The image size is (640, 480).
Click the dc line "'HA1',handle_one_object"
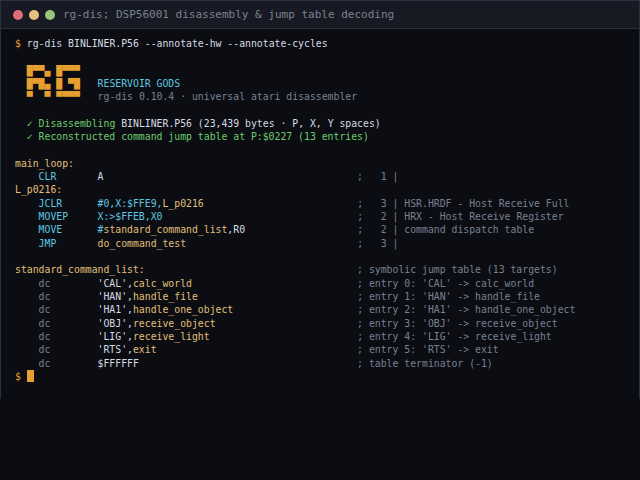coord(165,309)
